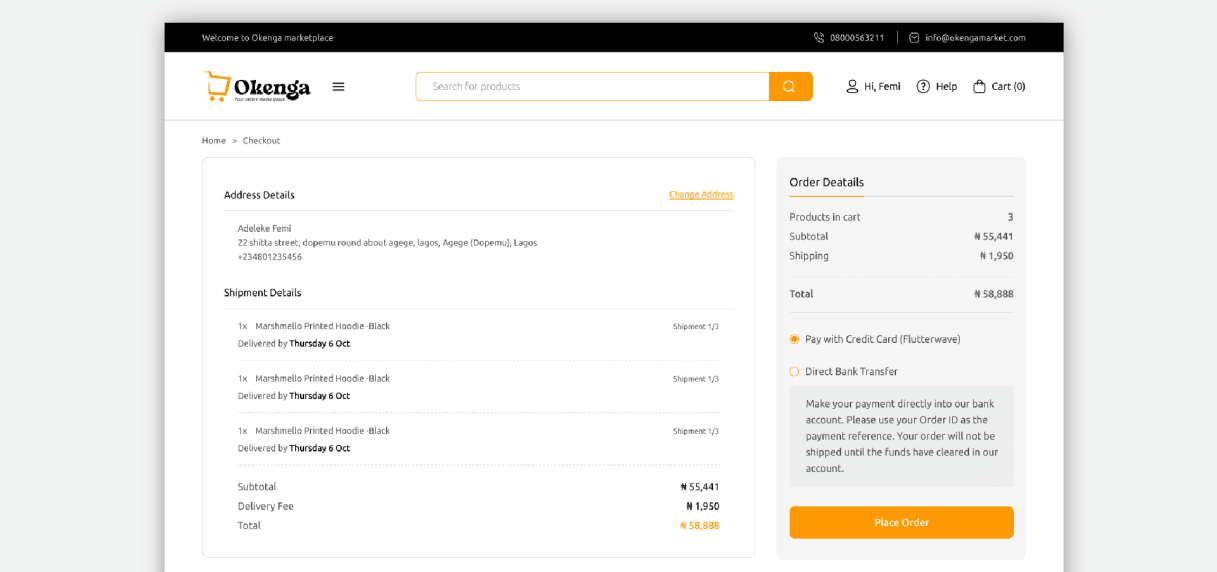Screen dimensions: 1217x572
Task: Click the Address Details heading
Action: [x=259, y=195]
